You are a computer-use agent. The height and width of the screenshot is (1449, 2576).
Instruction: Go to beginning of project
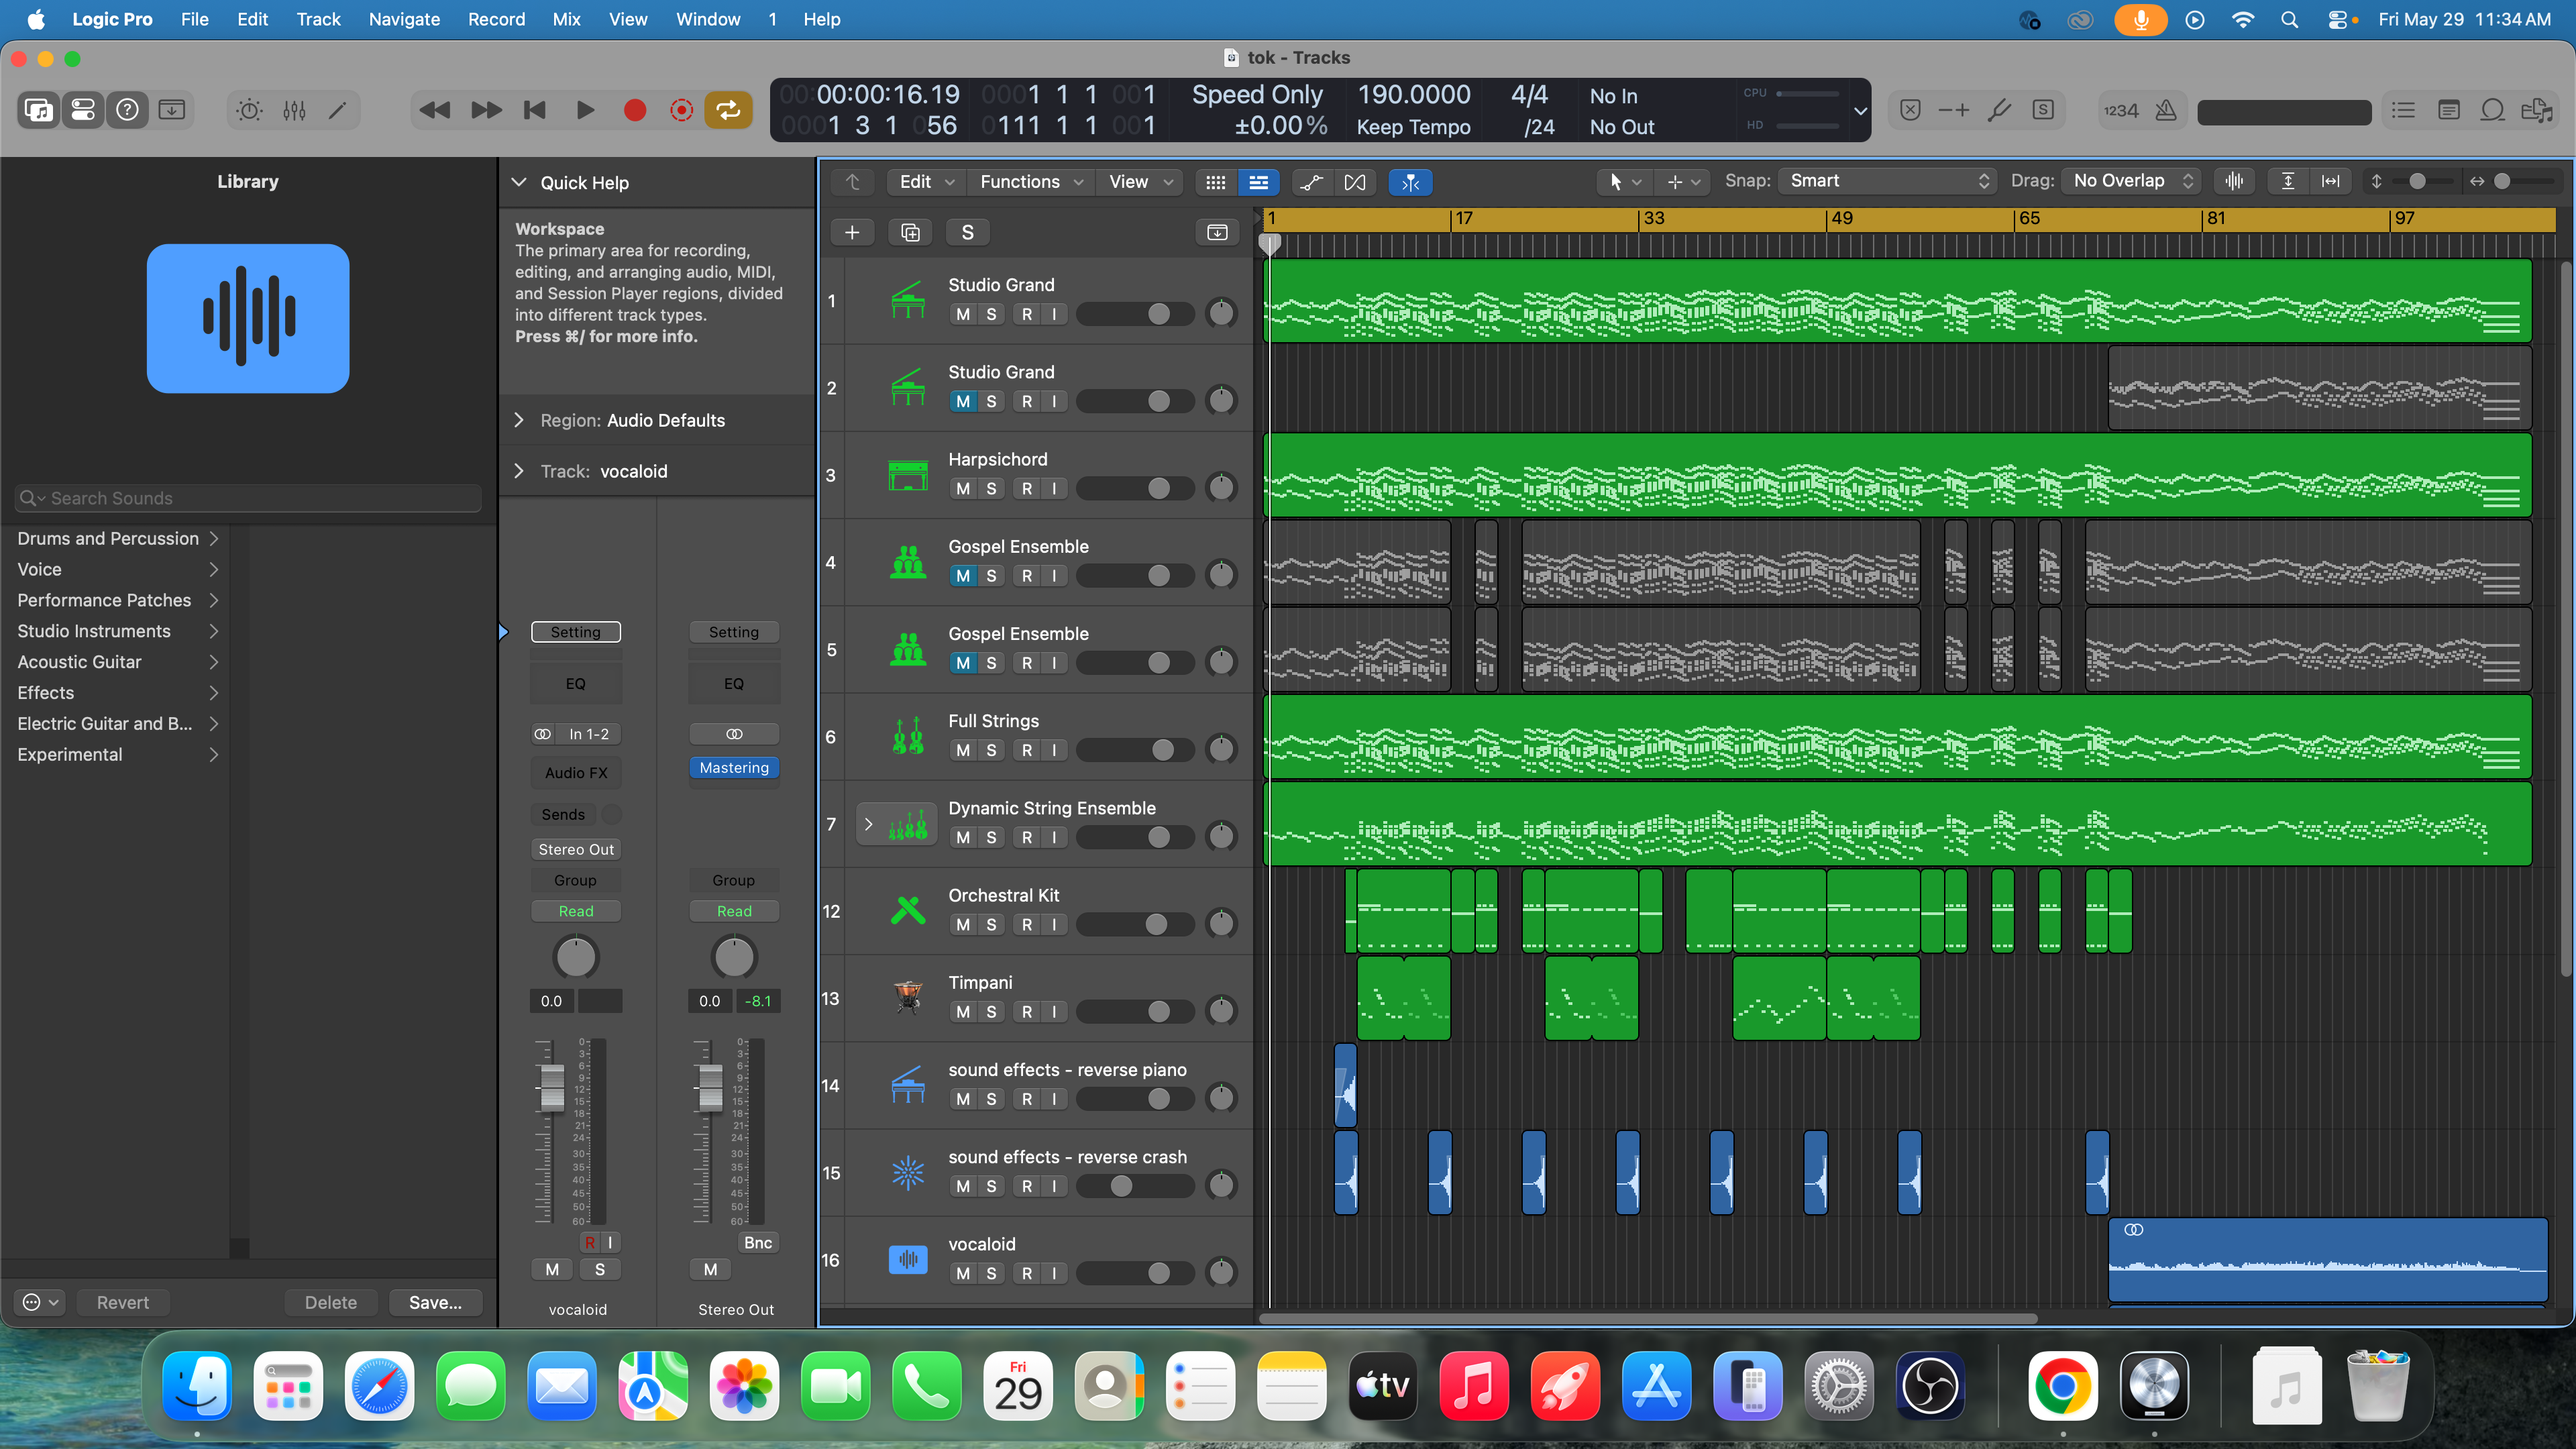(535, 110)
